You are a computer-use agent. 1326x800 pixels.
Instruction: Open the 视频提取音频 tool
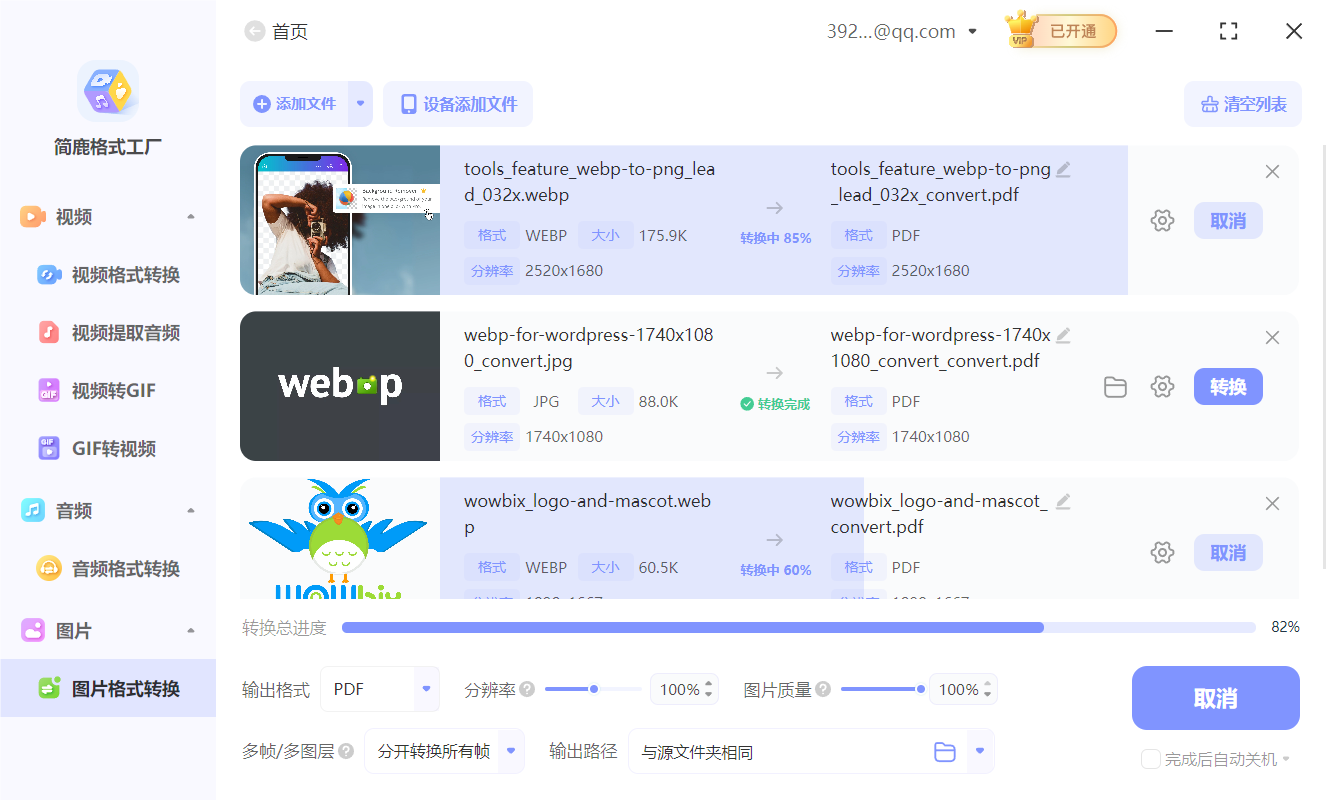point(108,332)
